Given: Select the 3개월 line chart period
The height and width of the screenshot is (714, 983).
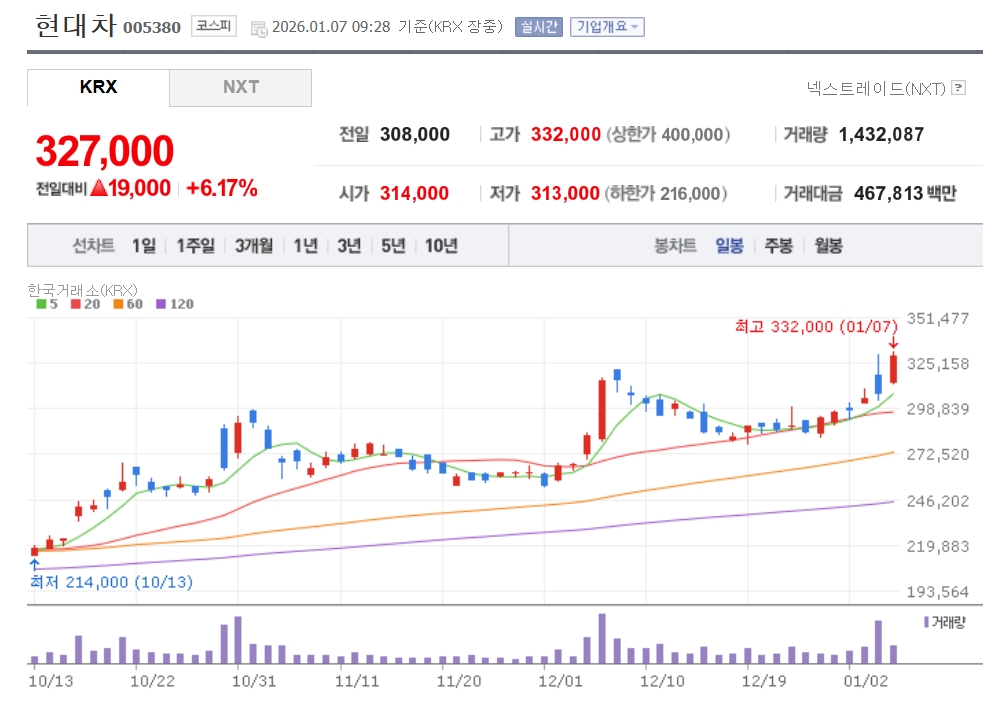Looking at the screenshot, I should point(254,245).
